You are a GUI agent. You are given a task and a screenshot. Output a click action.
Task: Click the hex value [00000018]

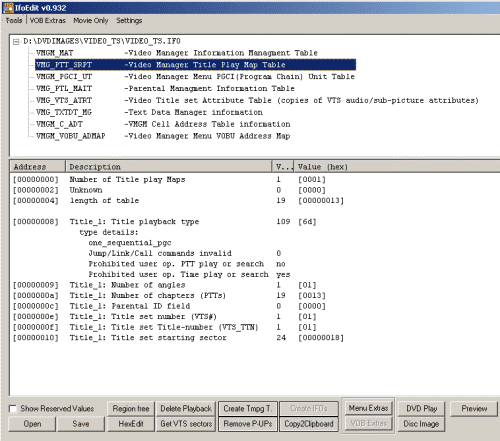[321, 338]
